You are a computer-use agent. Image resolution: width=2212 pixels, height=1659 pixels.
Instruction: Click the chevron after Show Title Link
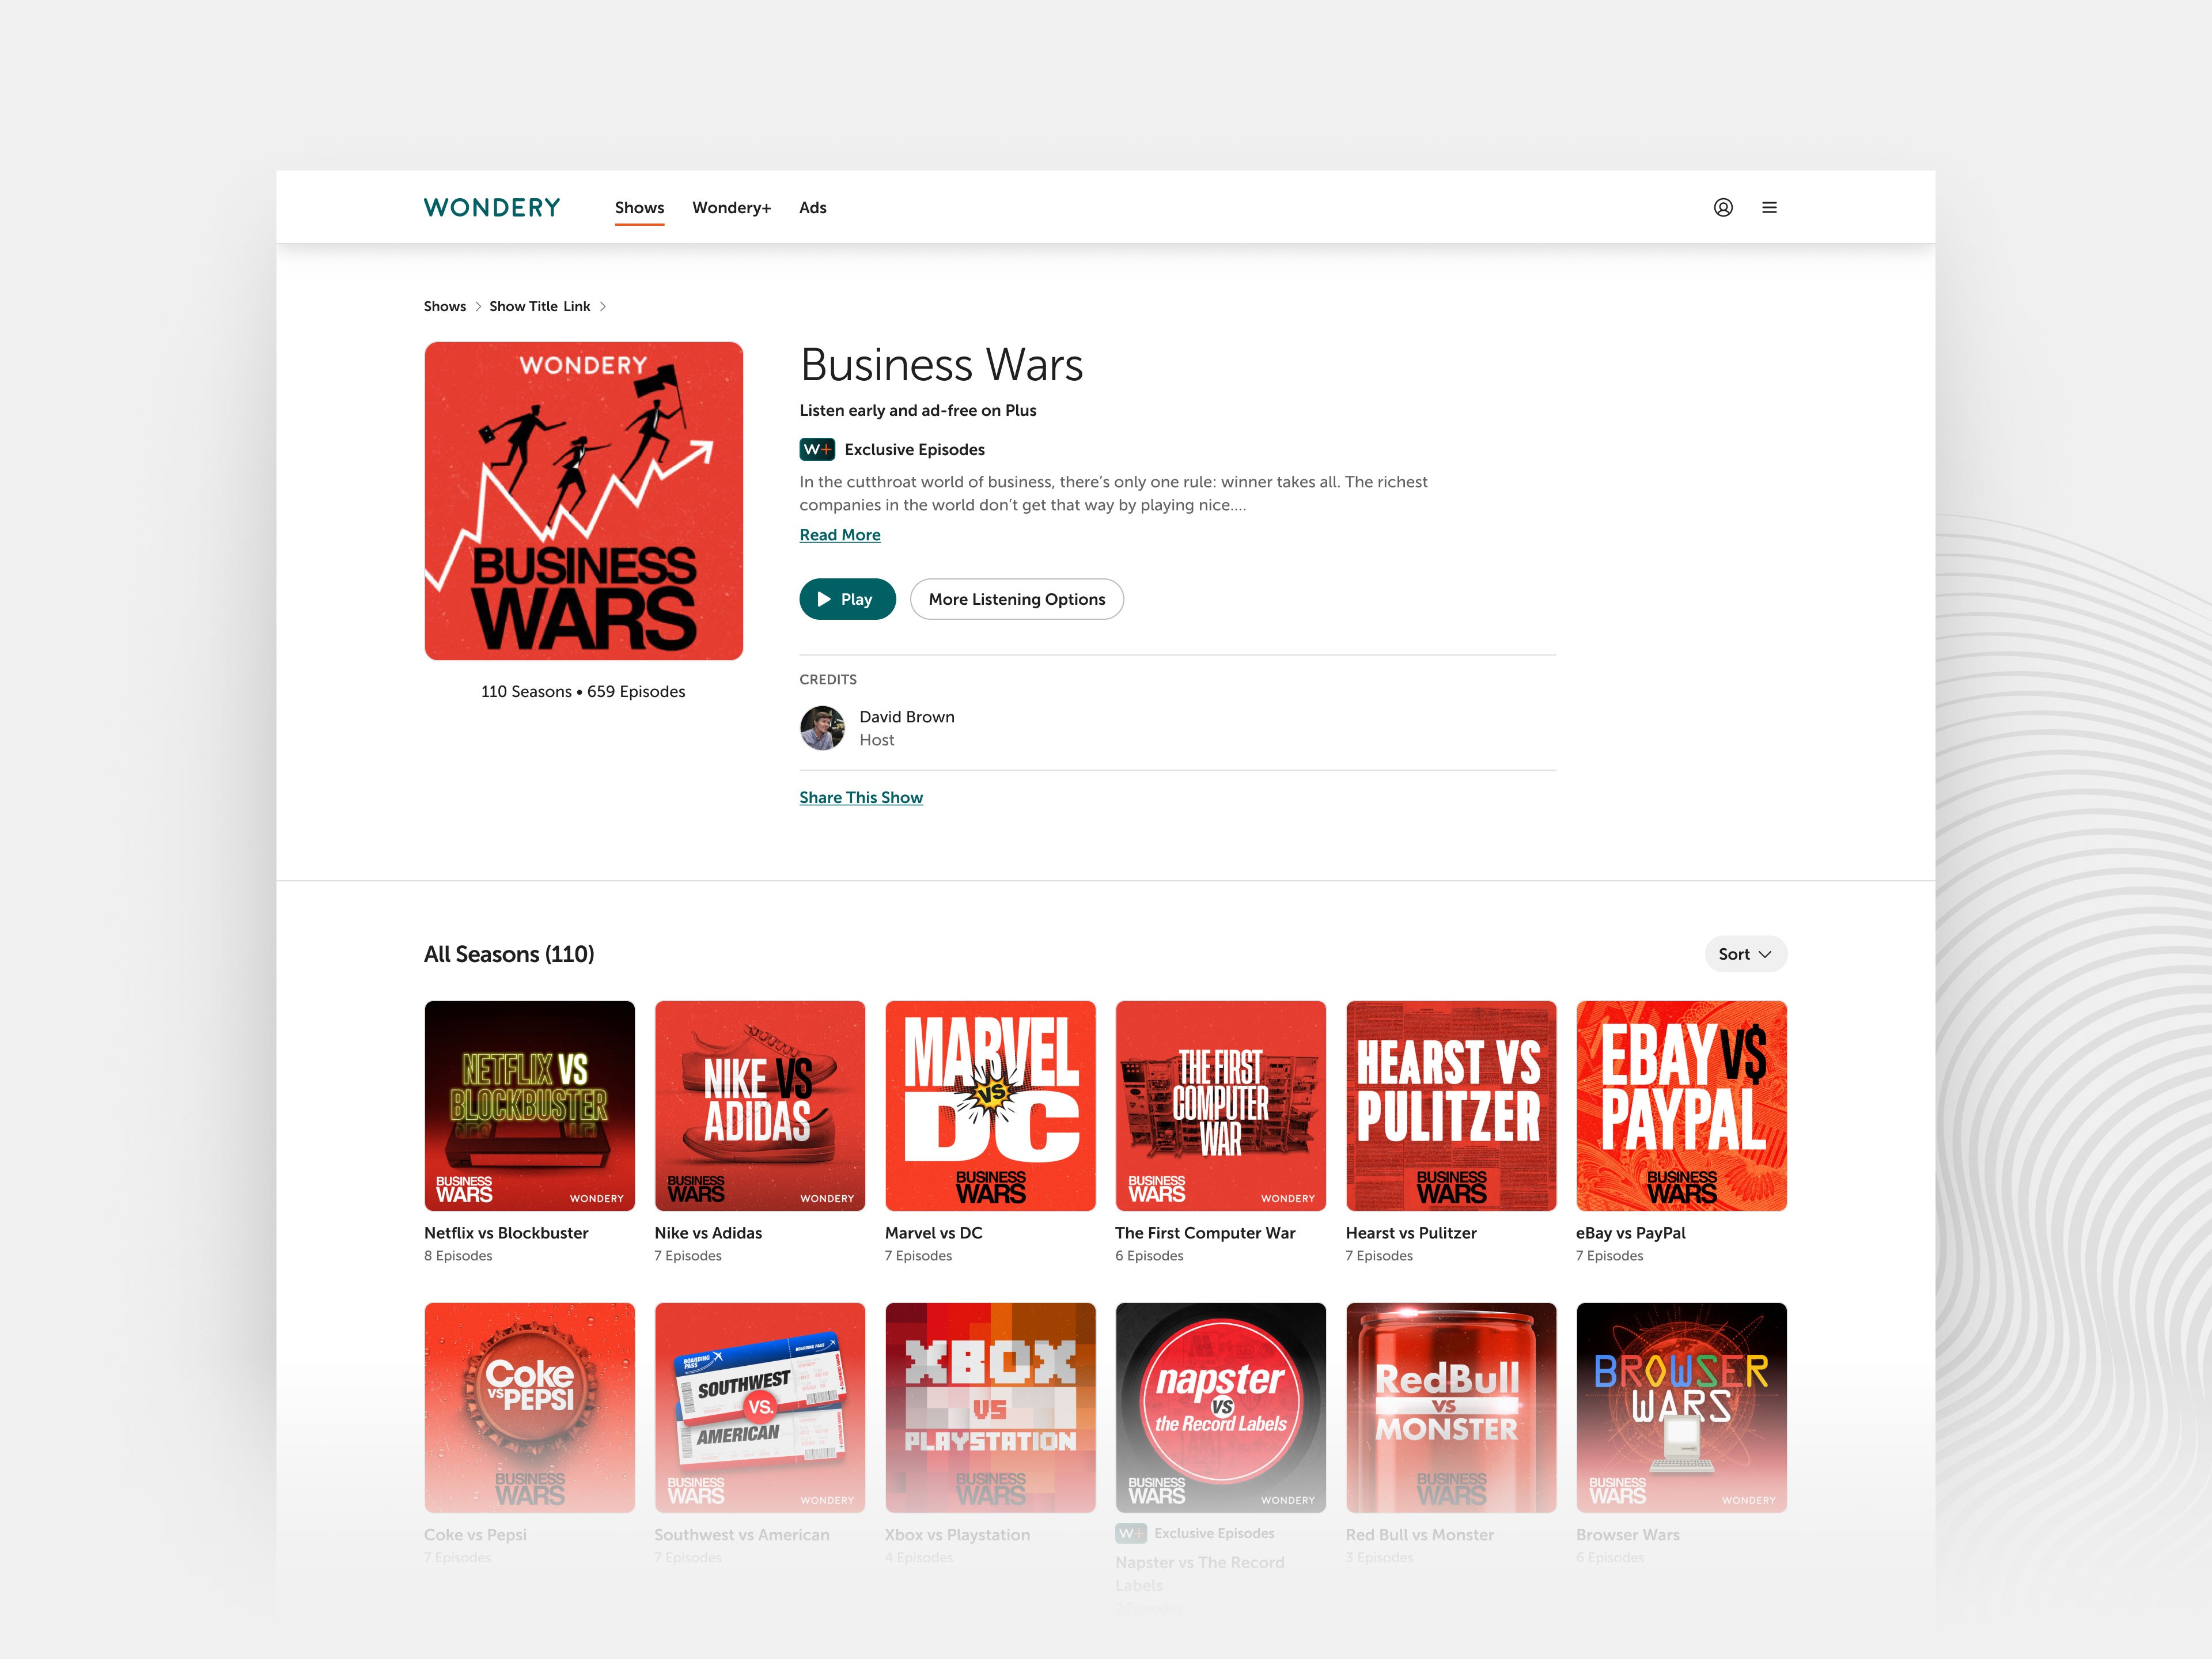603,306
